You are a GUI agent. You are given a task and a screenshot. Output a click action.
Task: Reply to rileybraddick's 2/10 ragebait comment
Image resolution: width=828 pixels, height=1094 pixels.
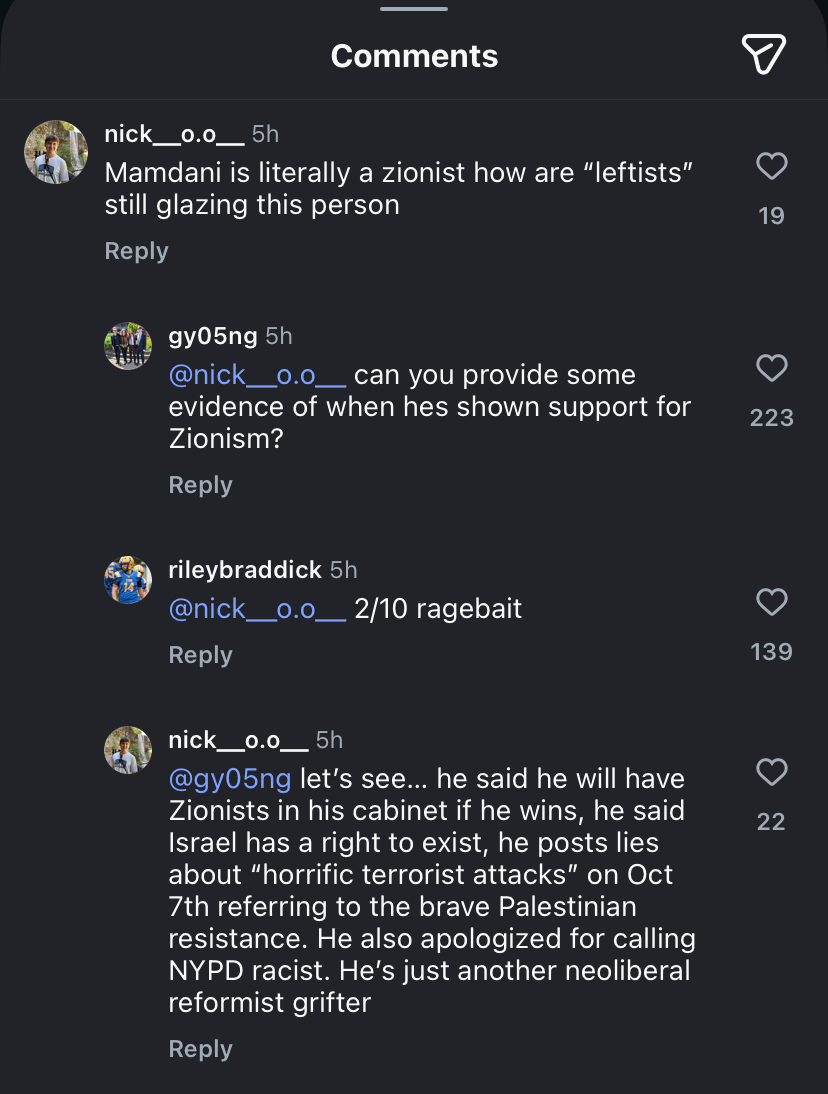[x=200, y=655]
